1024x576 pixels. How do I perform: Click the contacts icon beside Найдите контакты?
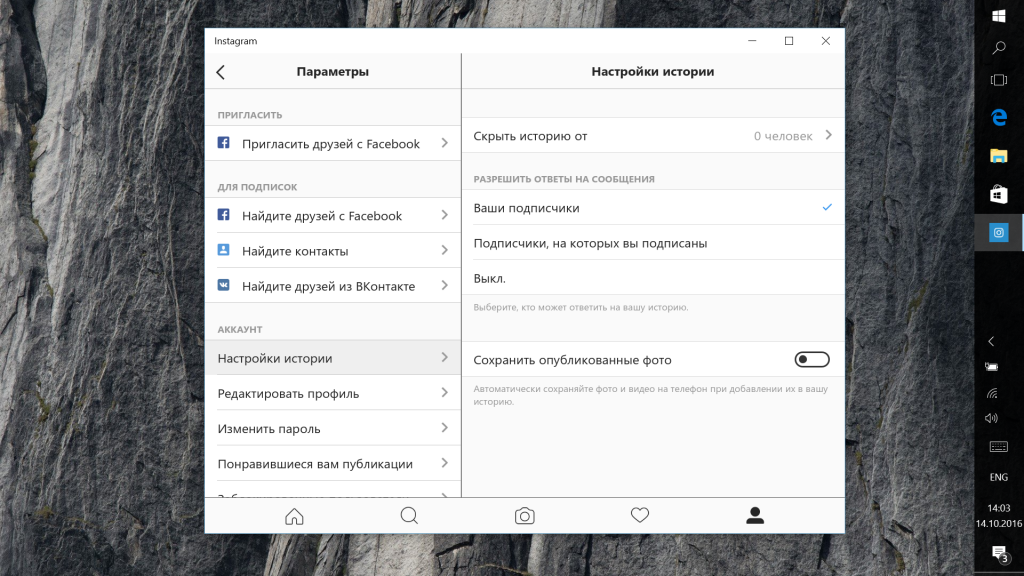(223, 250)
